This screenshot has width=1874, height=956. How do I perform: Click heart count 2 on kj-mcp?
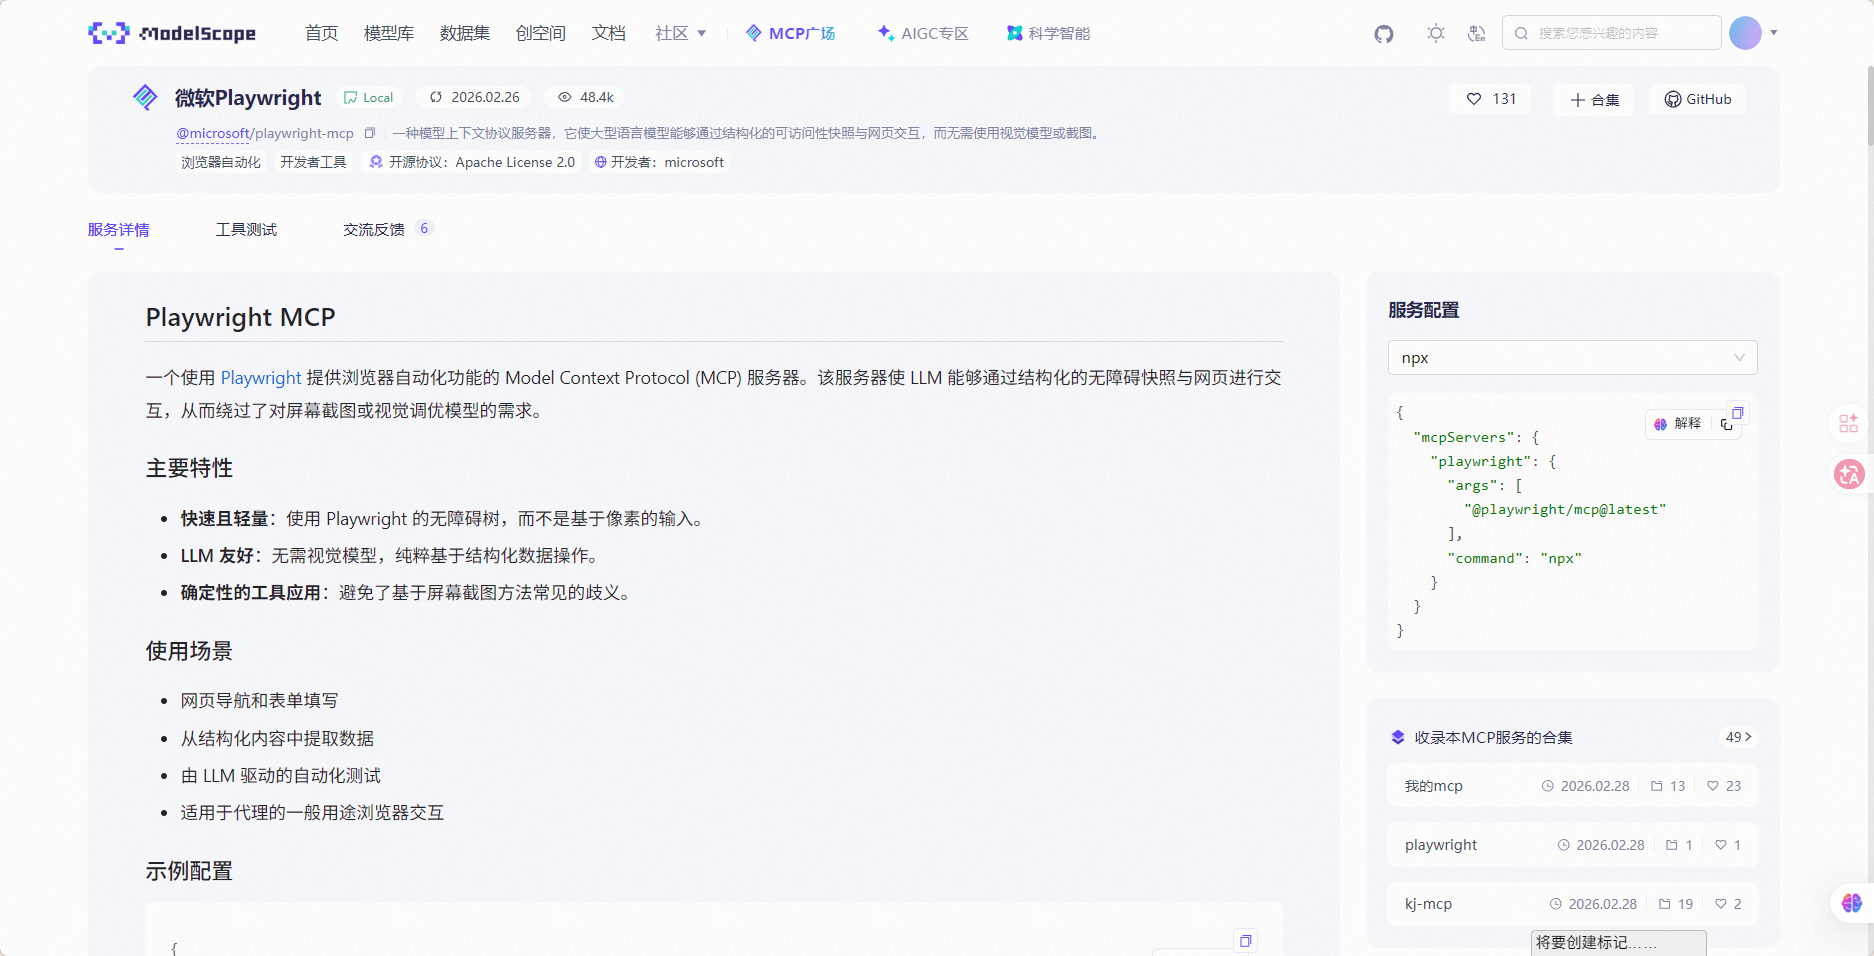(x=1728, y=904)
